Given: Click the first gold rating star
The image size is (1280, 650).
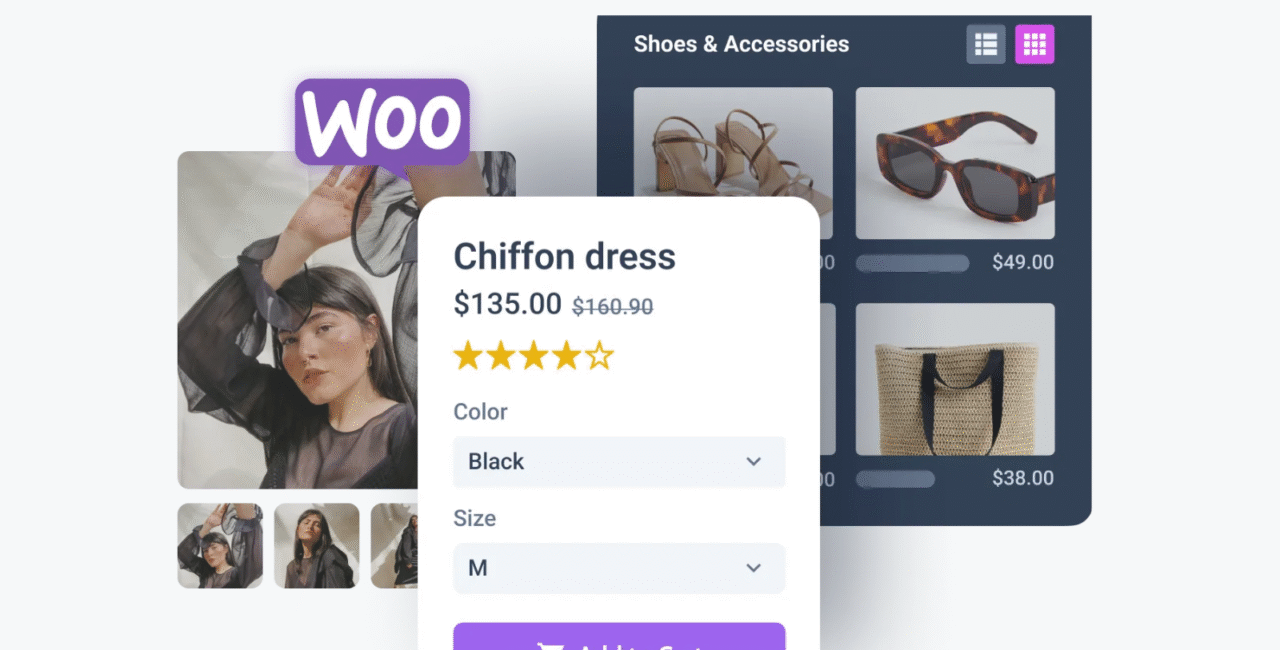Looking at the screenshot, I should (468, 355).
